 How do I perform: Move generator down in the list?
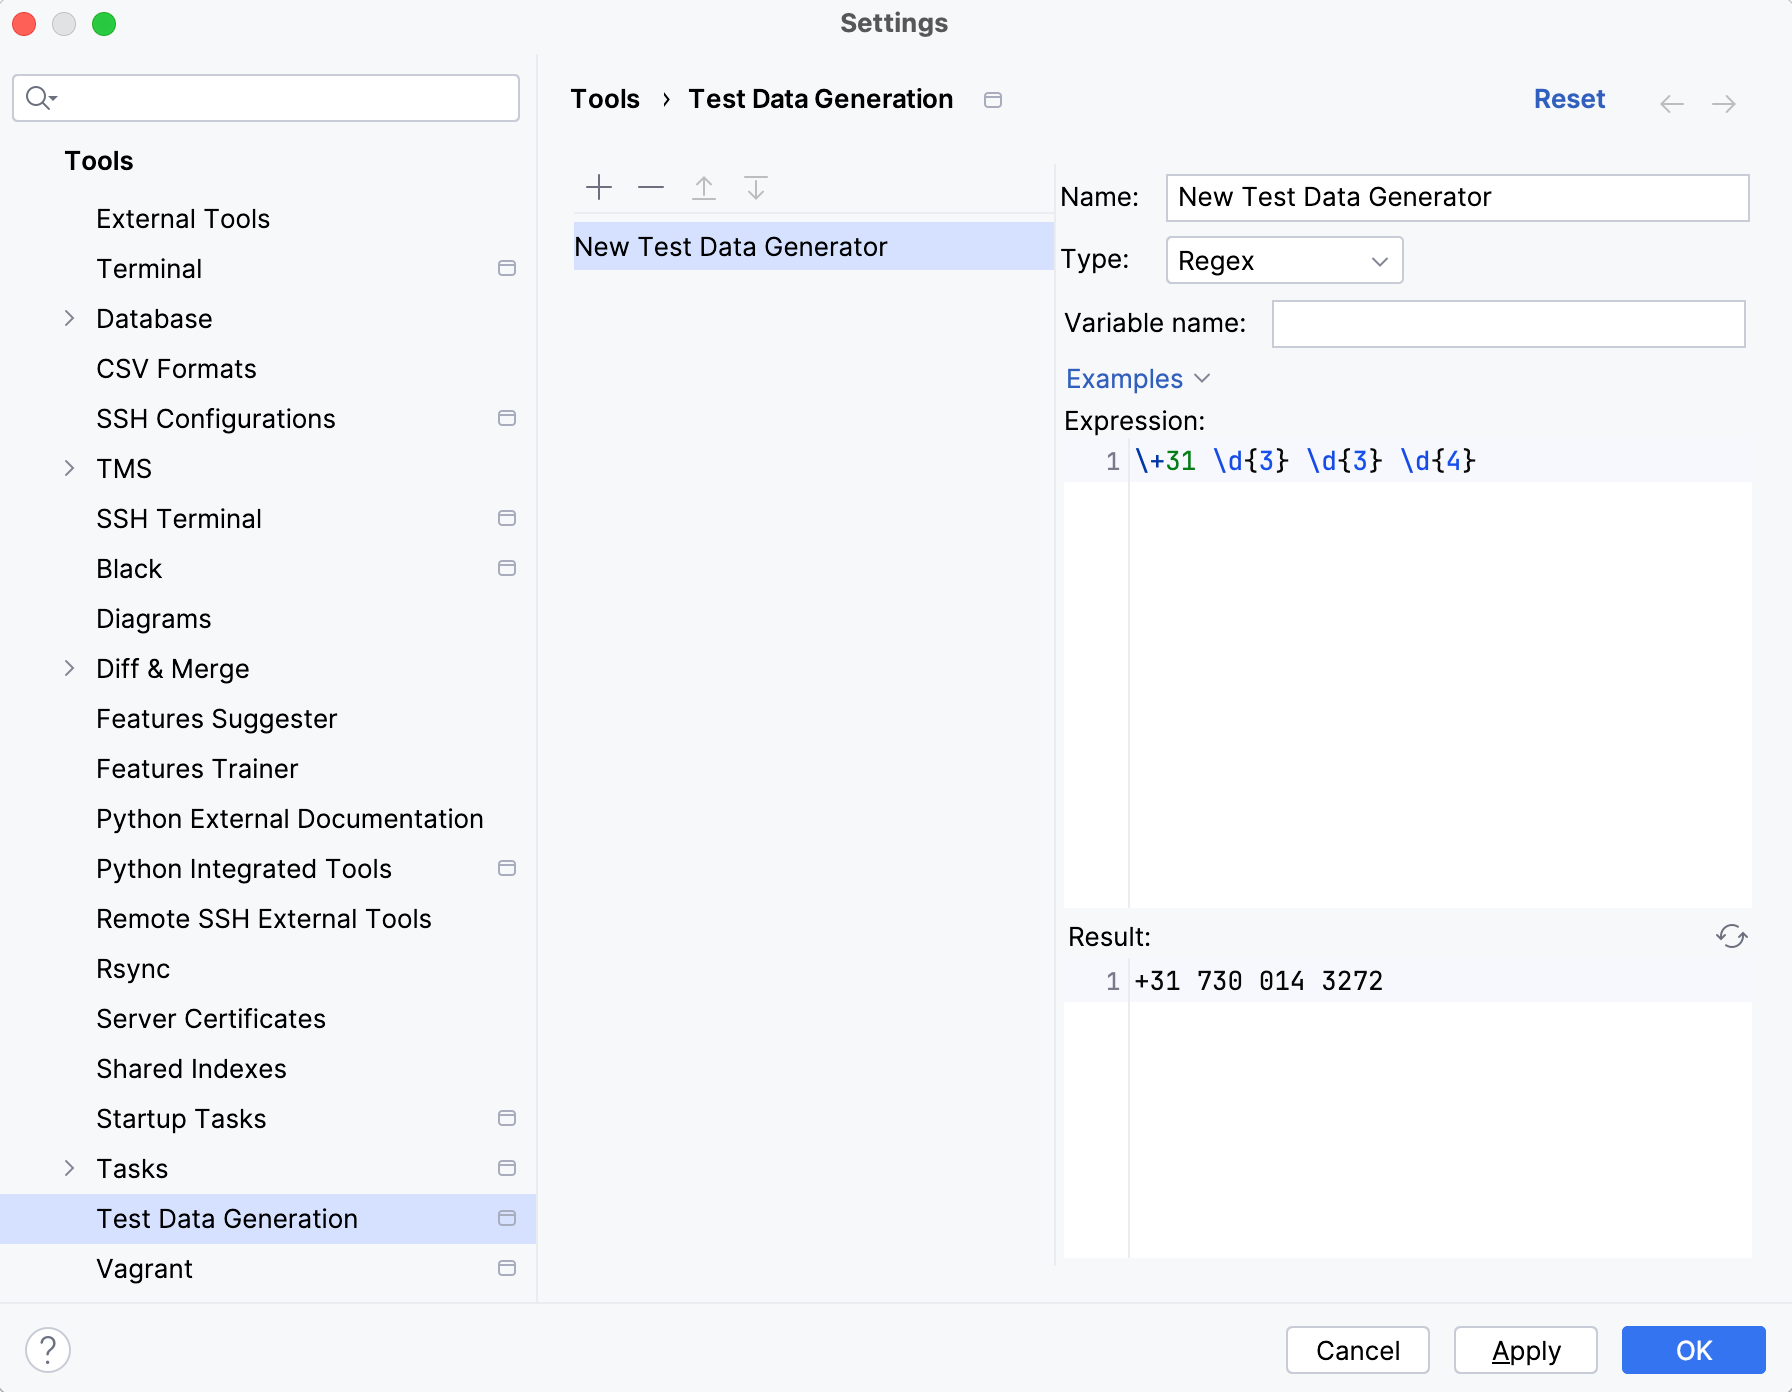(x=756, y=187)
